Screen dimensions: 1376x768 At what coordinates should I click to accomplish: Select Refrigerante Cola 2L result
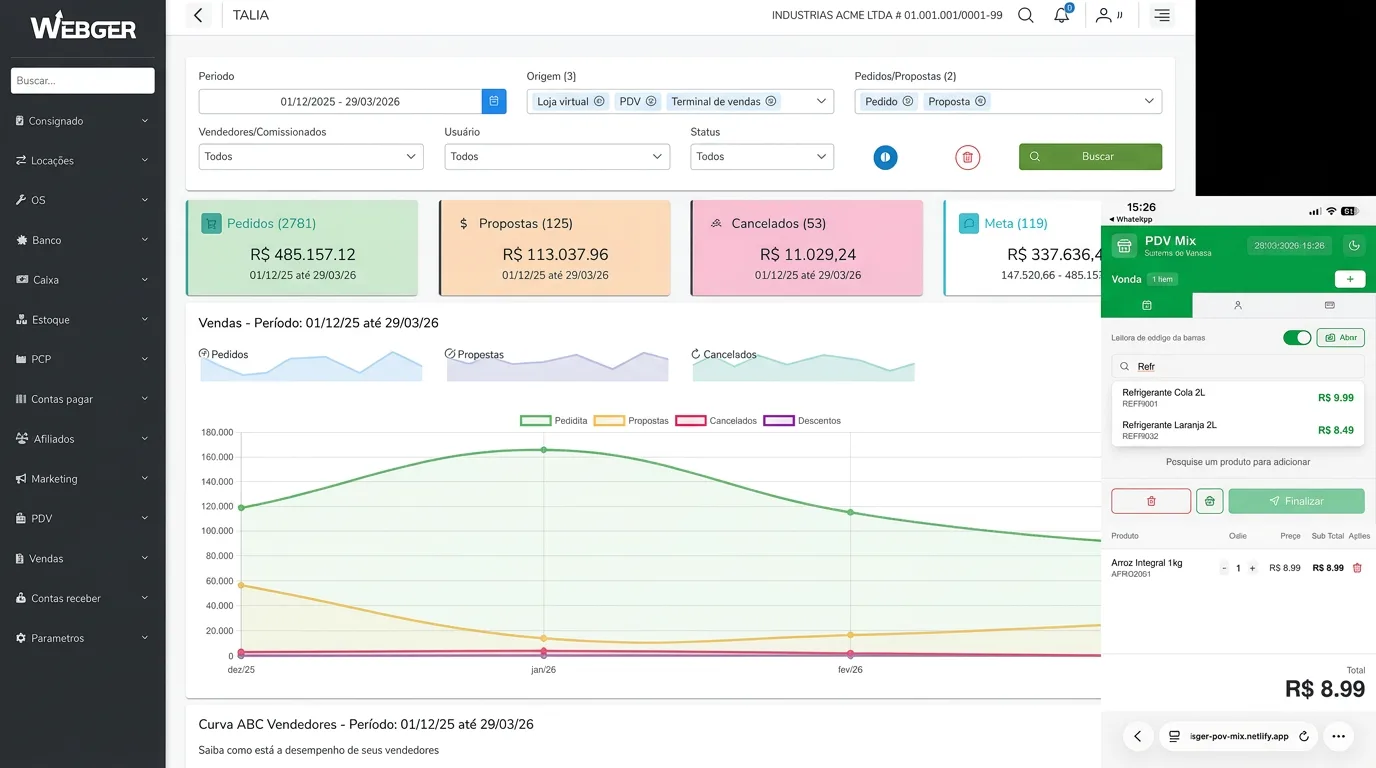1238,398
